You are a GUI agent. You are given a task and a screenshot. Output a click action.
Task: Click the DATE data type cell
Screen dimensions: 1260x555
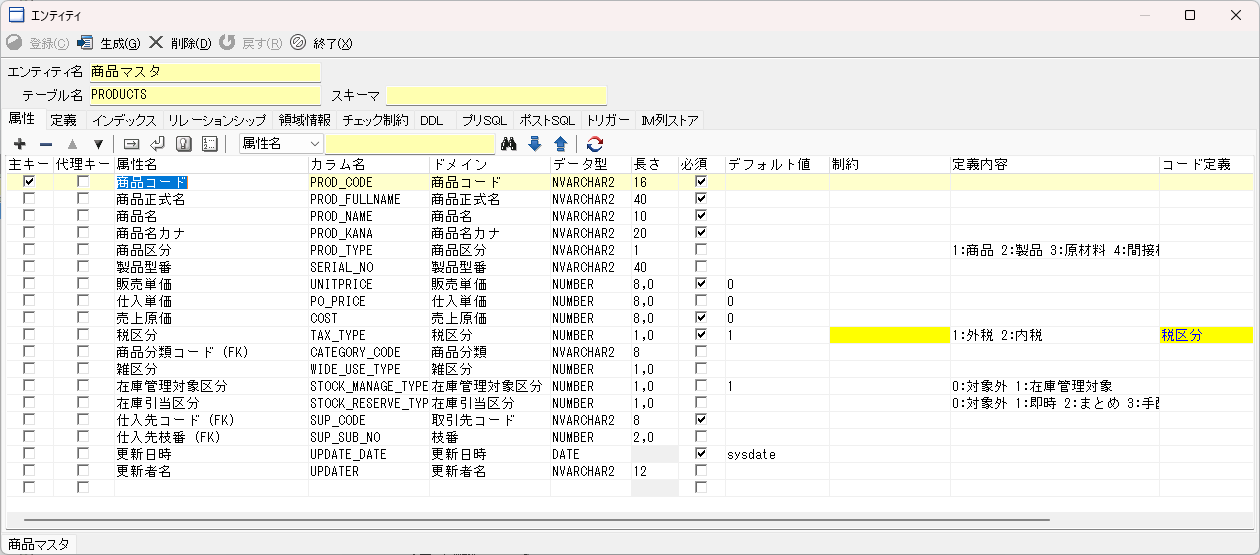pyautogui.click(x=590, y=454)
